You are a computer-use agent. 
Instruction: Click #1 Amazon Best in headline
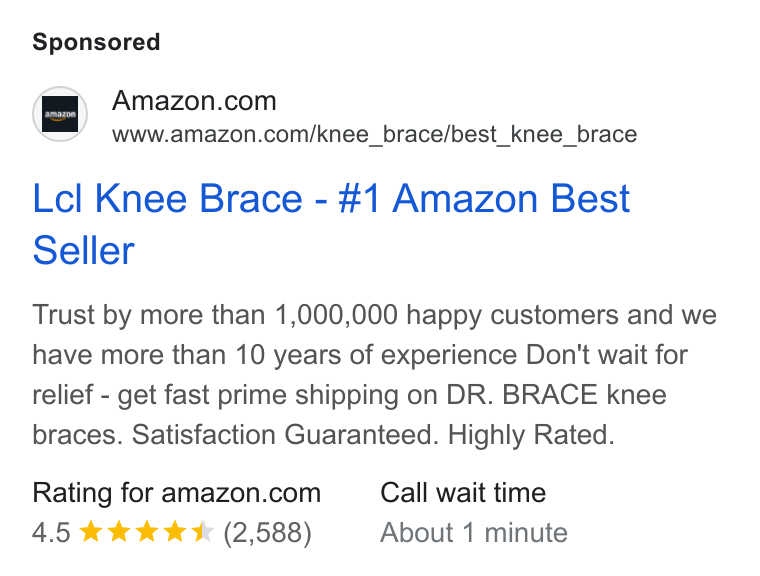[x=484, y=199]
